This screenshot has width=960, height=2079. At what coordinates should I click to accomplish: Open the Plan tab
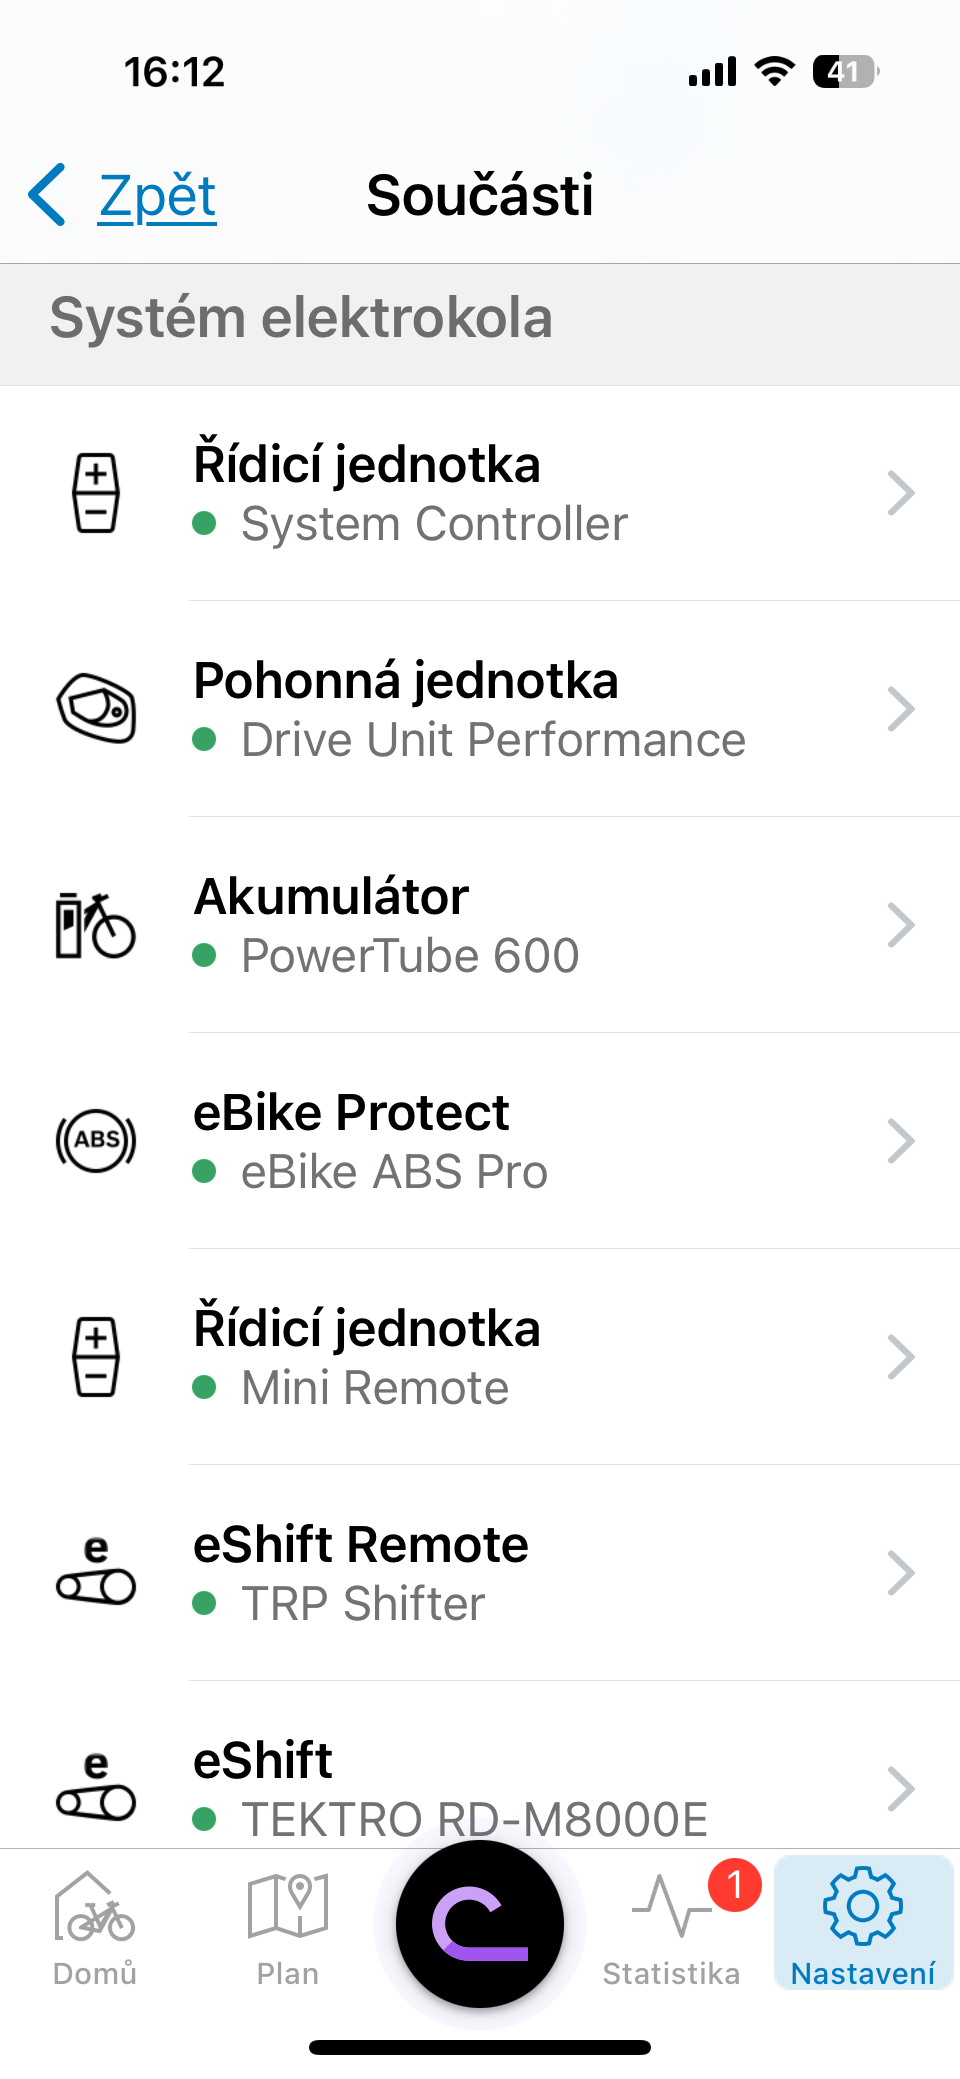[x=287, y=1928]
